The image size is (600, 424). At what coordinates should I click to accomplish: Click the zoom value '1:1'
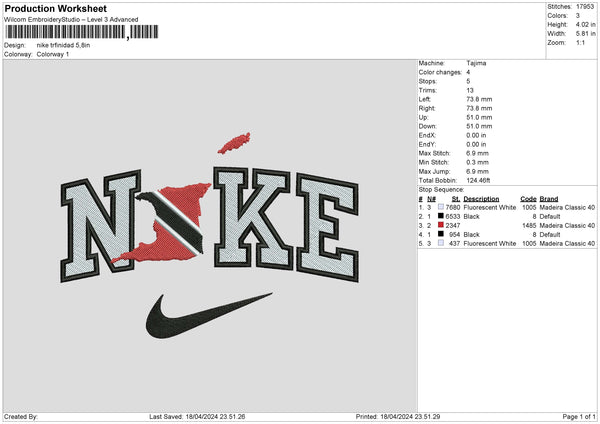point(580,42)
